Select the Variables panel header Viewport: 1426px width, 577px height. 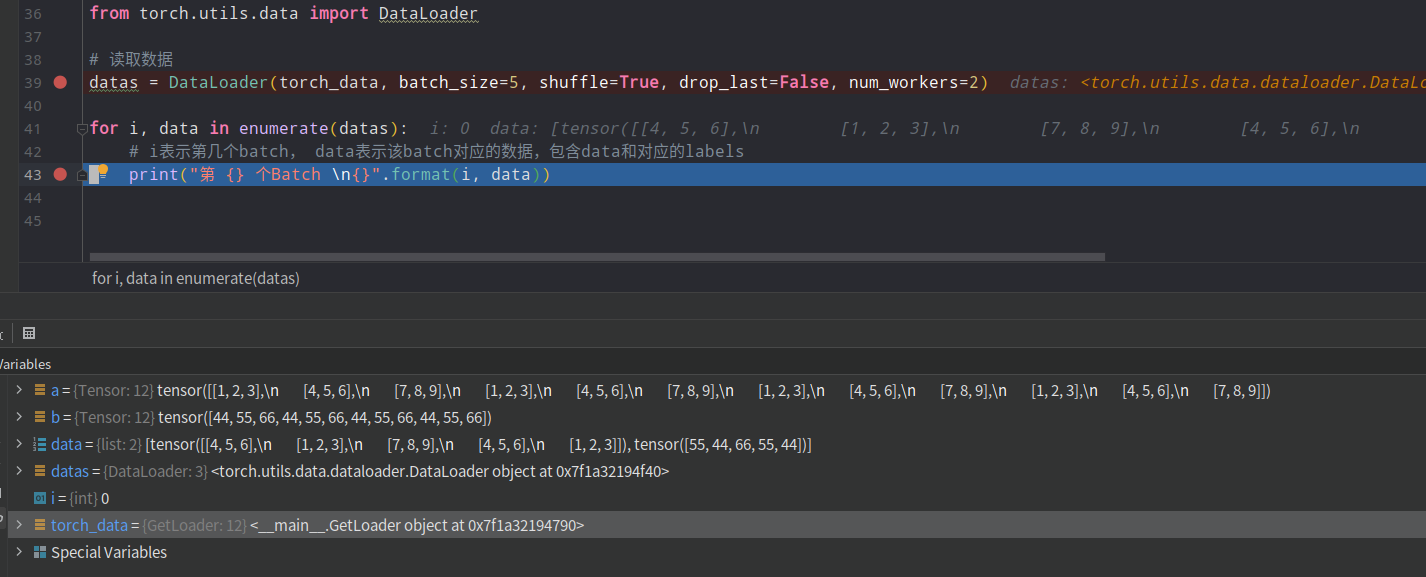(x=26, y=363)
